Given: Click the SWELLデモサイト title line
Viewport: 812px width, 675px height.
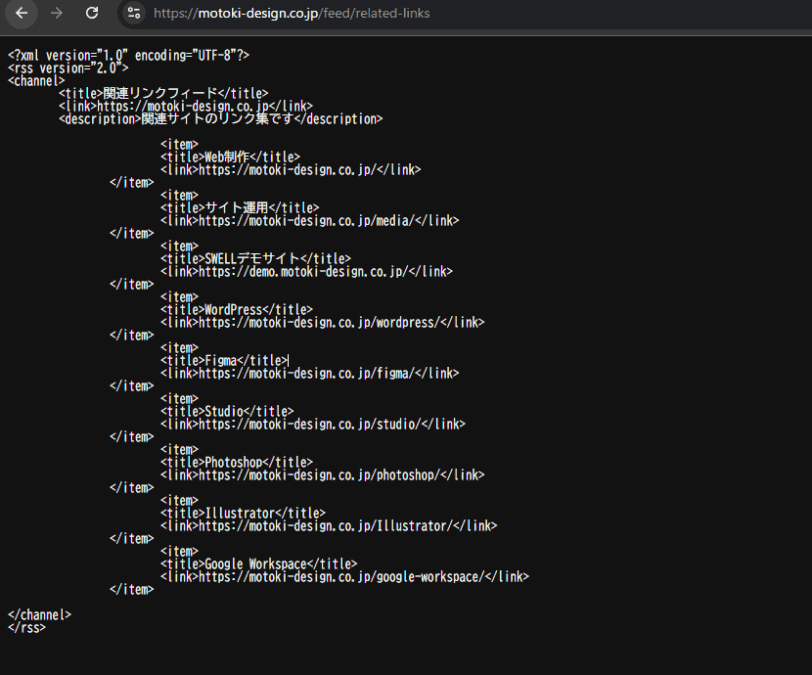Looking at the screenshot, I should (x=255, y=259).
